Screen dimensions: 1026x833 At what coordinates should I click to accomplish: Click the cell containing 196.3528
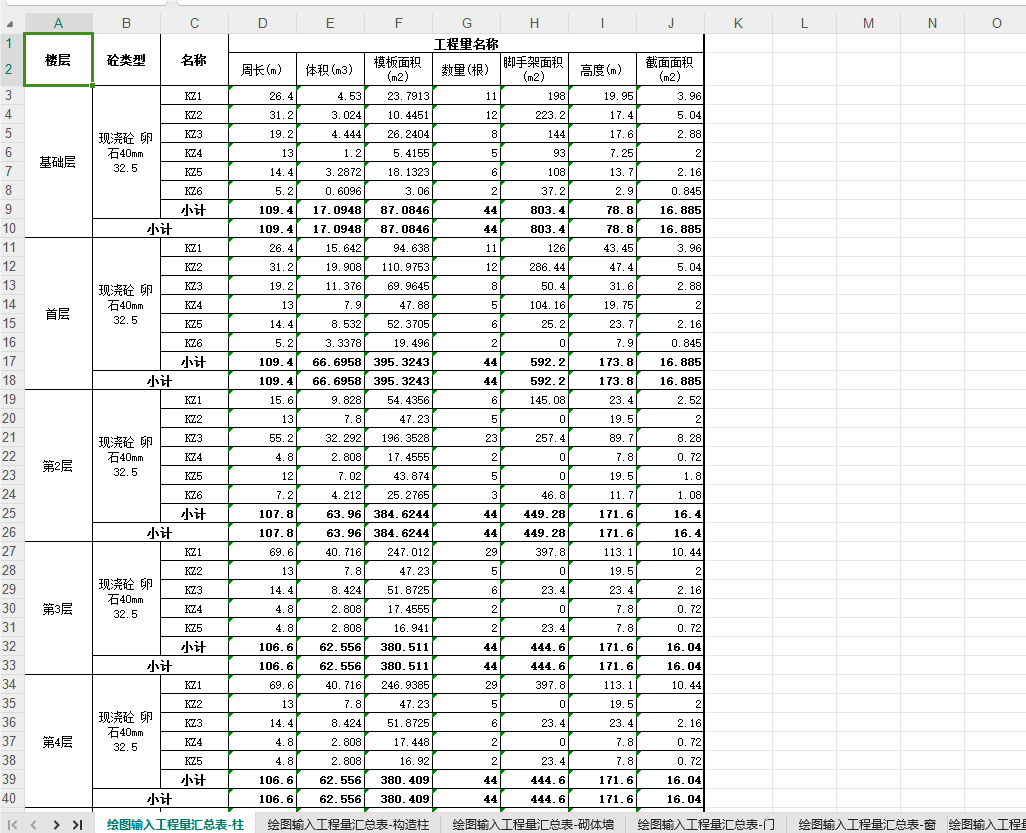coord(398,437)
